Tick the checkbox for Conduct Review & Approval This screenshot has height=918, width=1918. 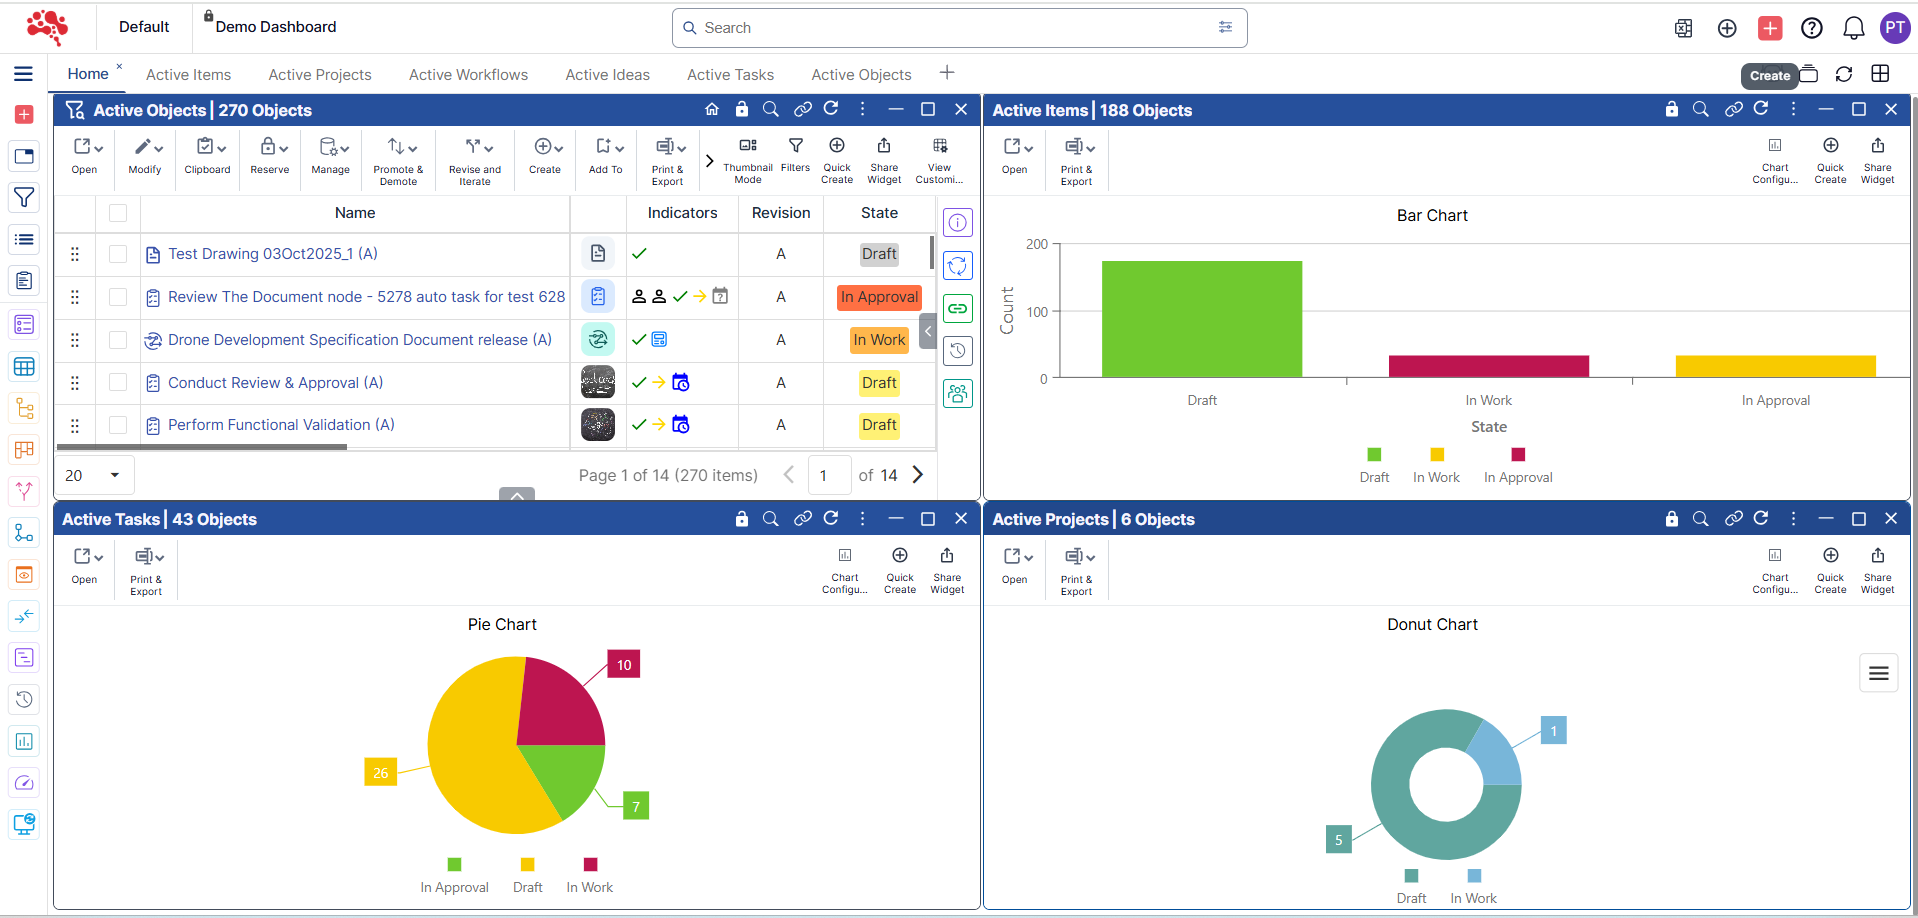pyautogui.click(x=118, y=382)
